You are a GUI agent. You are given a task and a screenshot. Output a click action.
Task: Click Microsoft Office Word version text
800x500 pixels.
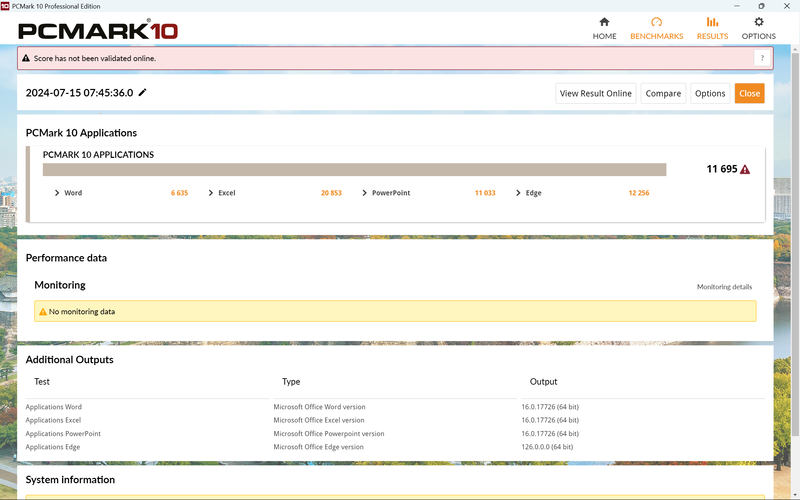319,407
